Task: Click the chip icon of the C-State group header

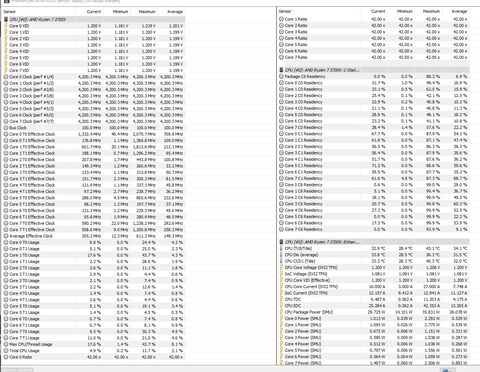Action: (281, 70)
